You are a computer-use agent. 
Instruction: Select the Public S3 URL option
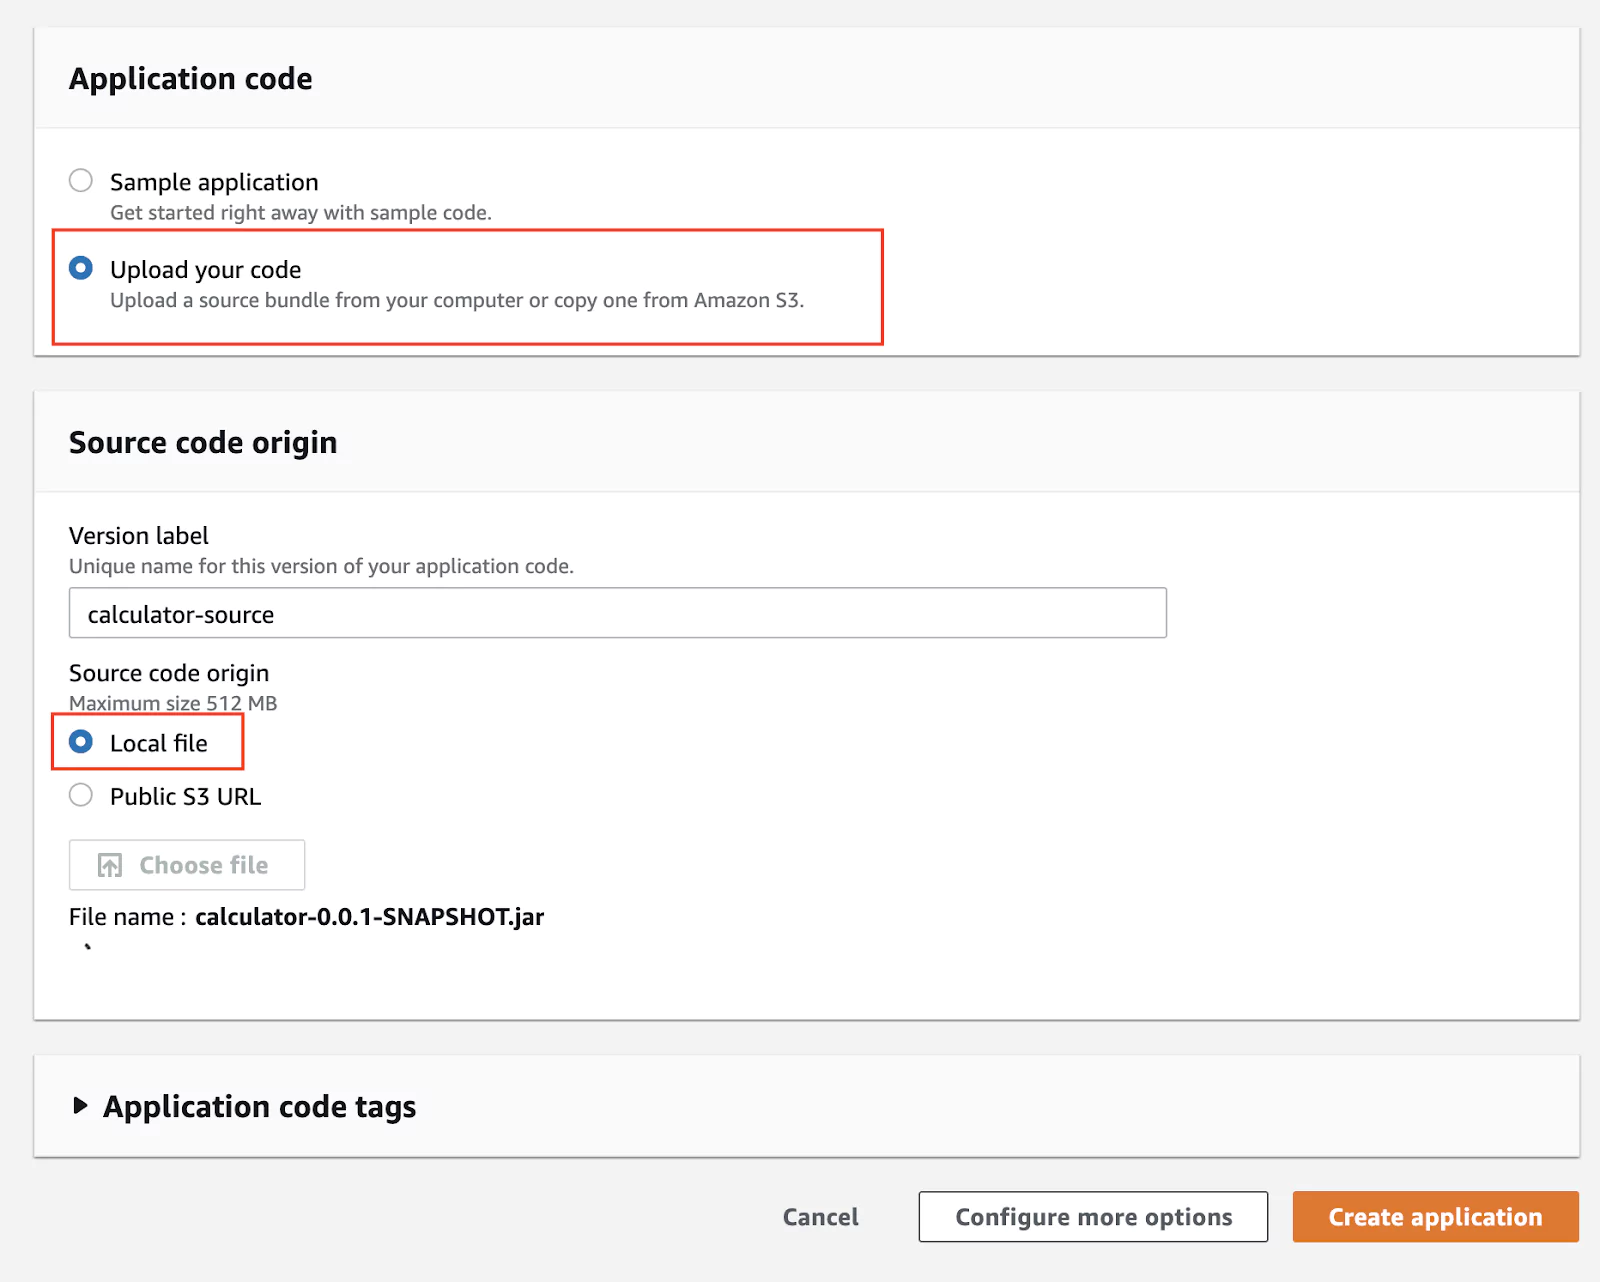point(81,795)
